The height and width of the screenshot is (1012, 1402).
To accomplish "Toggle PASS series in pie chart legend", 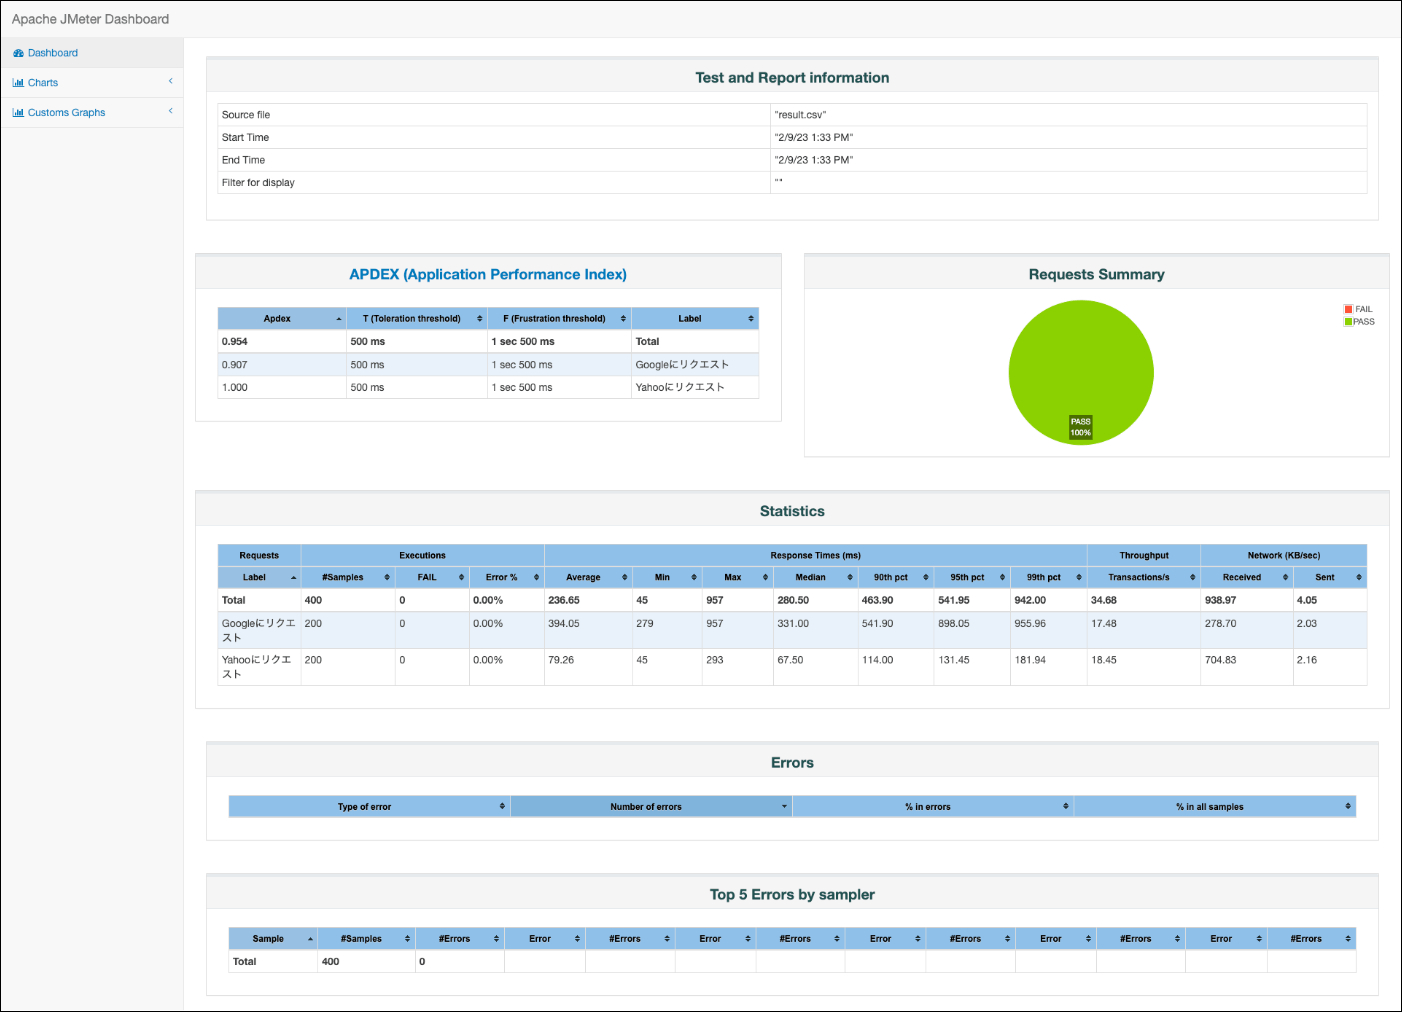I will 1359,322.
